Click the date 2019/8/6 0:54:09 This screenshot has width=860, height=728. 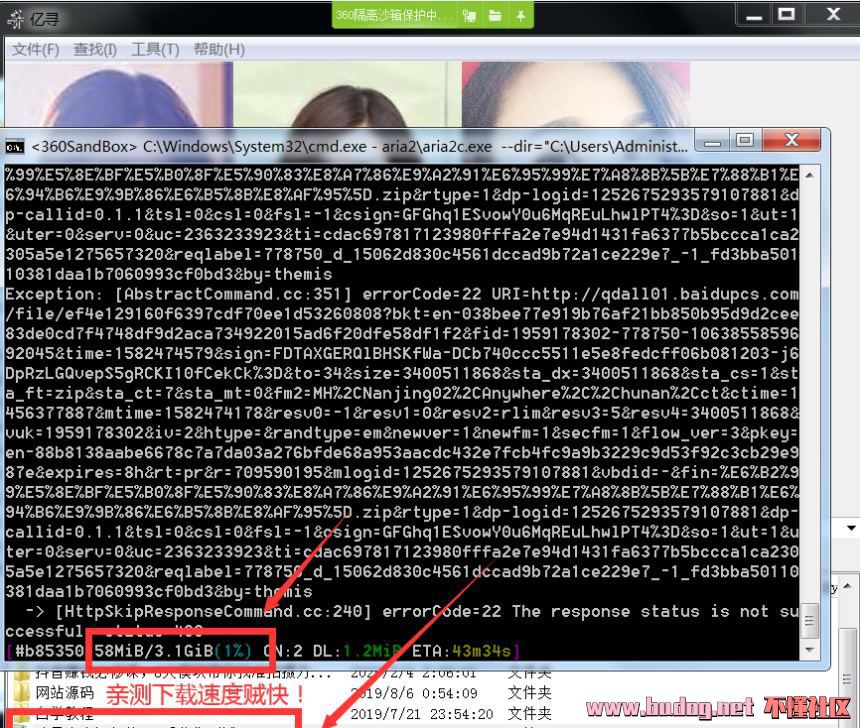[414, 693]
